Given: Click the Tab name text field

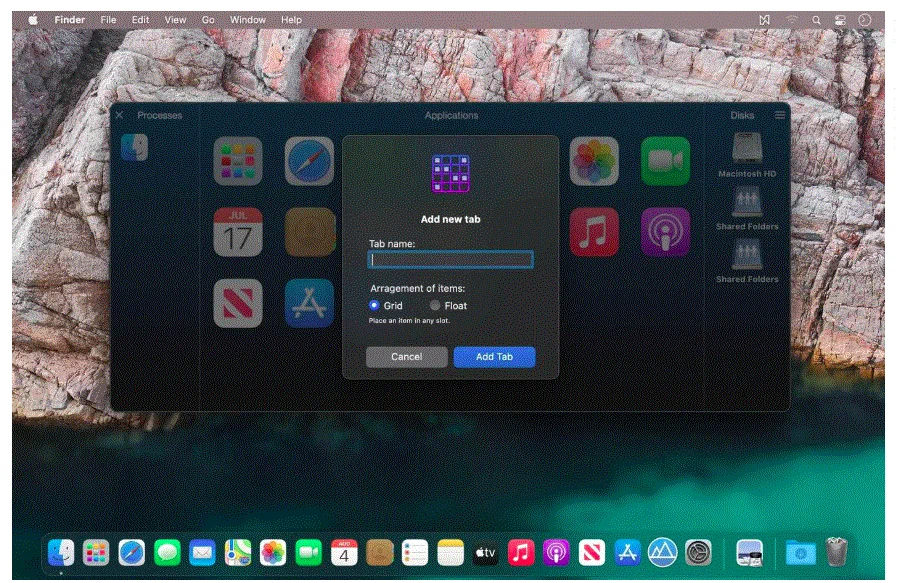Looking at the screenshot, I should 451,260.
